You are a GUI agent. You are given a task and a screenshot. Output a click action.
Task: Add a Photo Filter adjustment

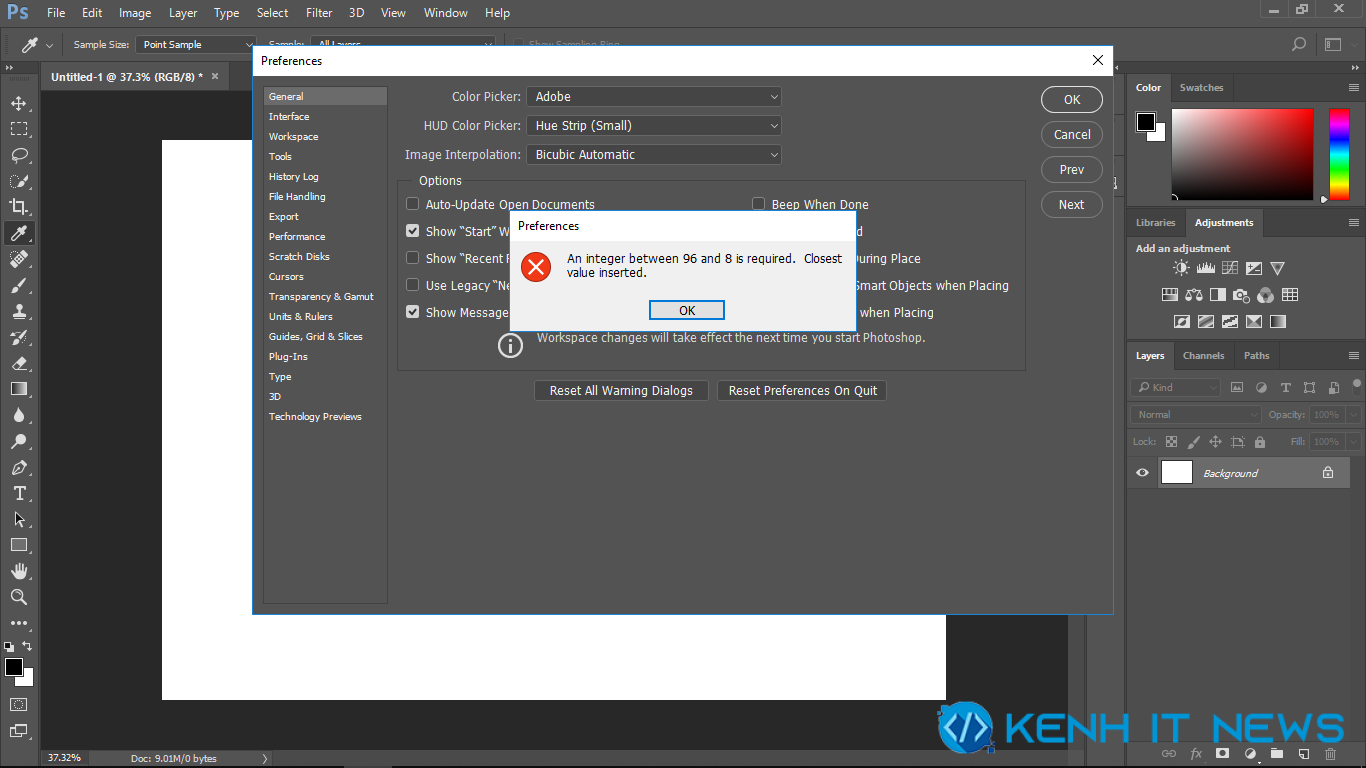click(1241, 295)
